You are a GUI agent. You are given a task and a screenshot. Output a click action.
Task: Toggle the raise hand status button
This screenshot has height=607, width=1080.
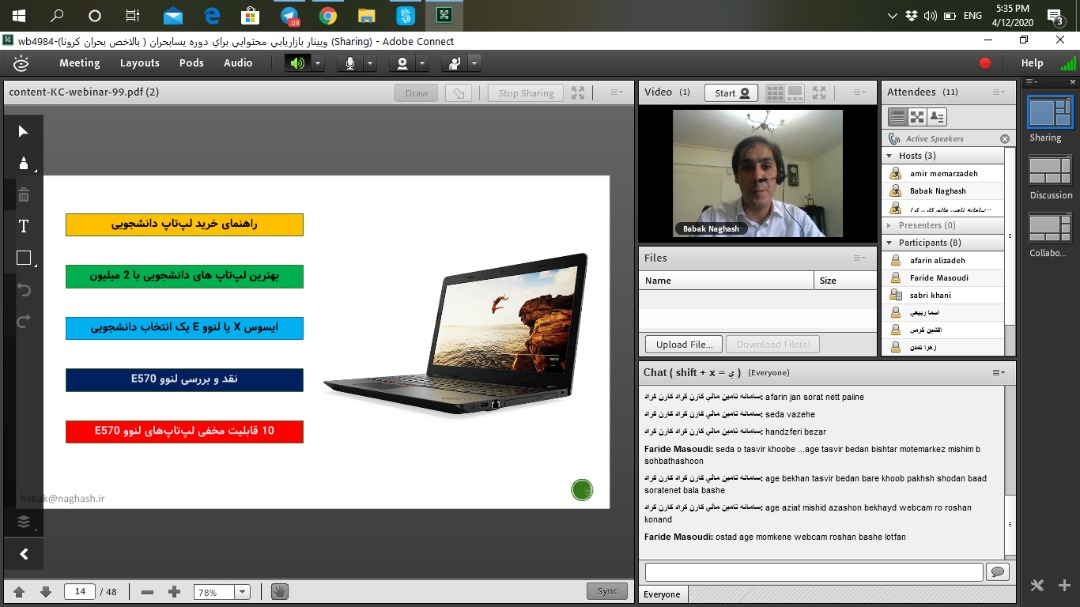(x=454, y=63)
